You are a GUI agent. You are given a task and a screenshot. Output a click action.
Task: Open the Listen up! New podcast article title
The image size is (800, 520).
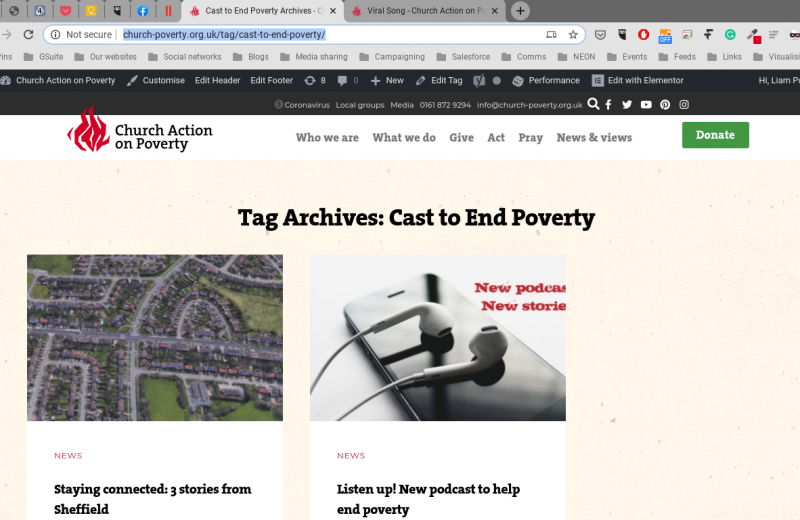[428, 499]
